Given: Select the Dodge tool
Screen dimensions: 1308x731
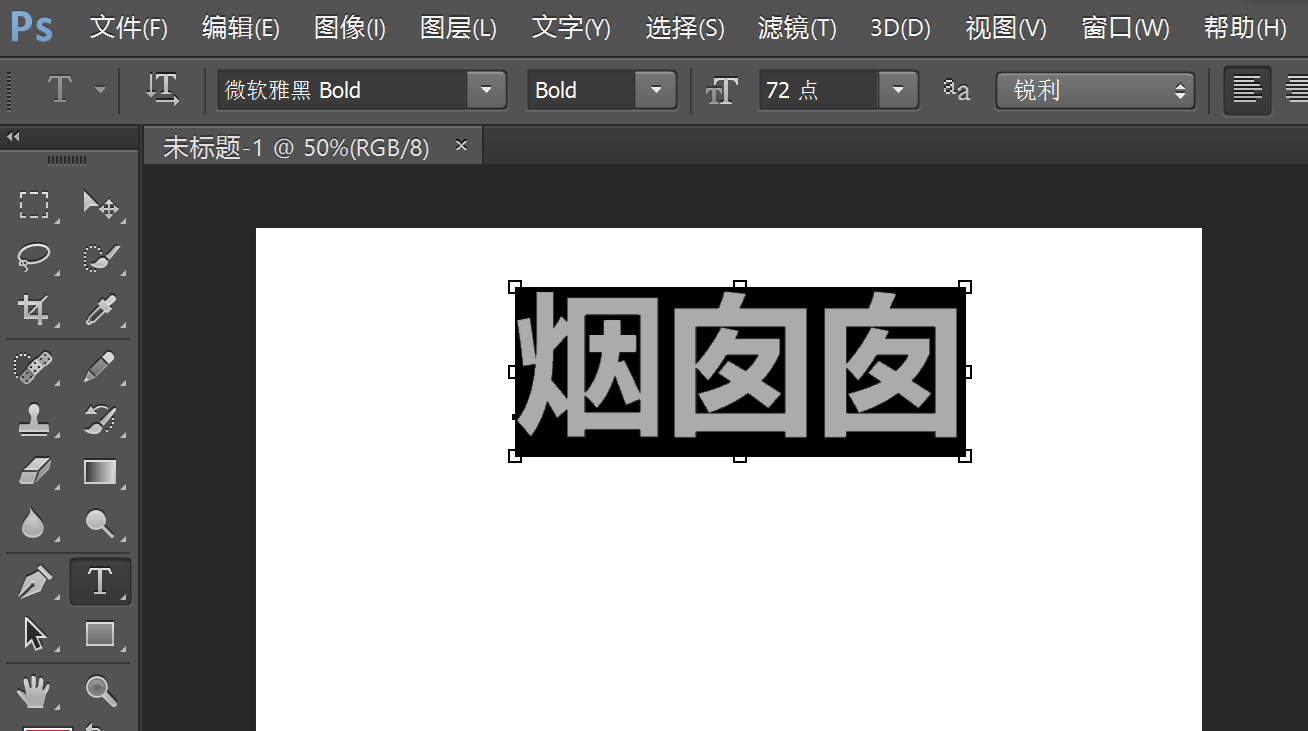Looking at the screenshot, I should [x=100, y=523].
